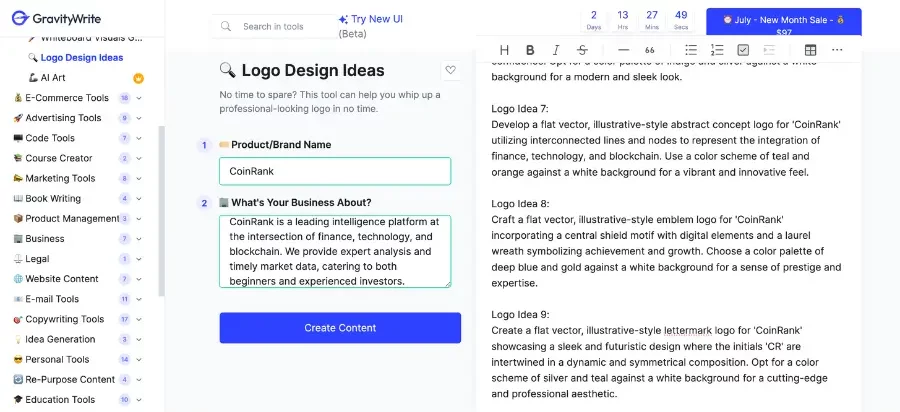Click Logo Idea 8 heading text

tap(520, 204)
